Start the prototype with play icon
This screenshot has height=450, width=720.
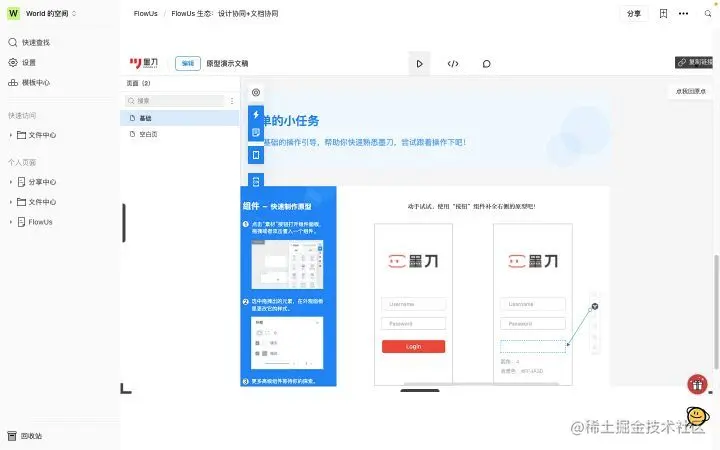coord(419,64)
